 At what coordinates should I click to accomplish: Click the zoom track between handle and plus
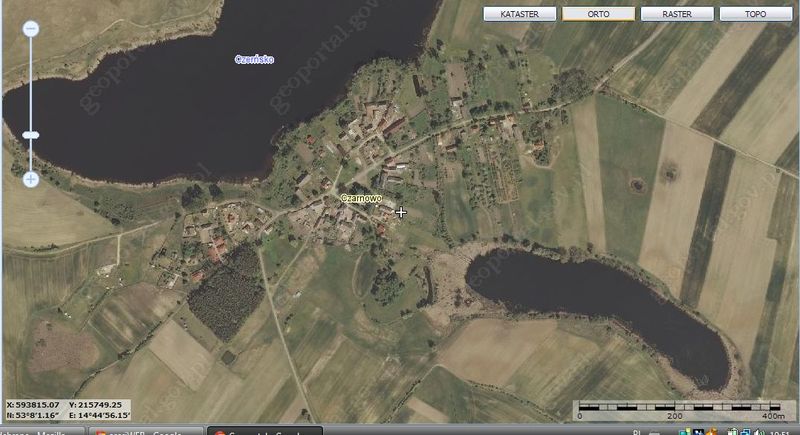pos(30,156)
